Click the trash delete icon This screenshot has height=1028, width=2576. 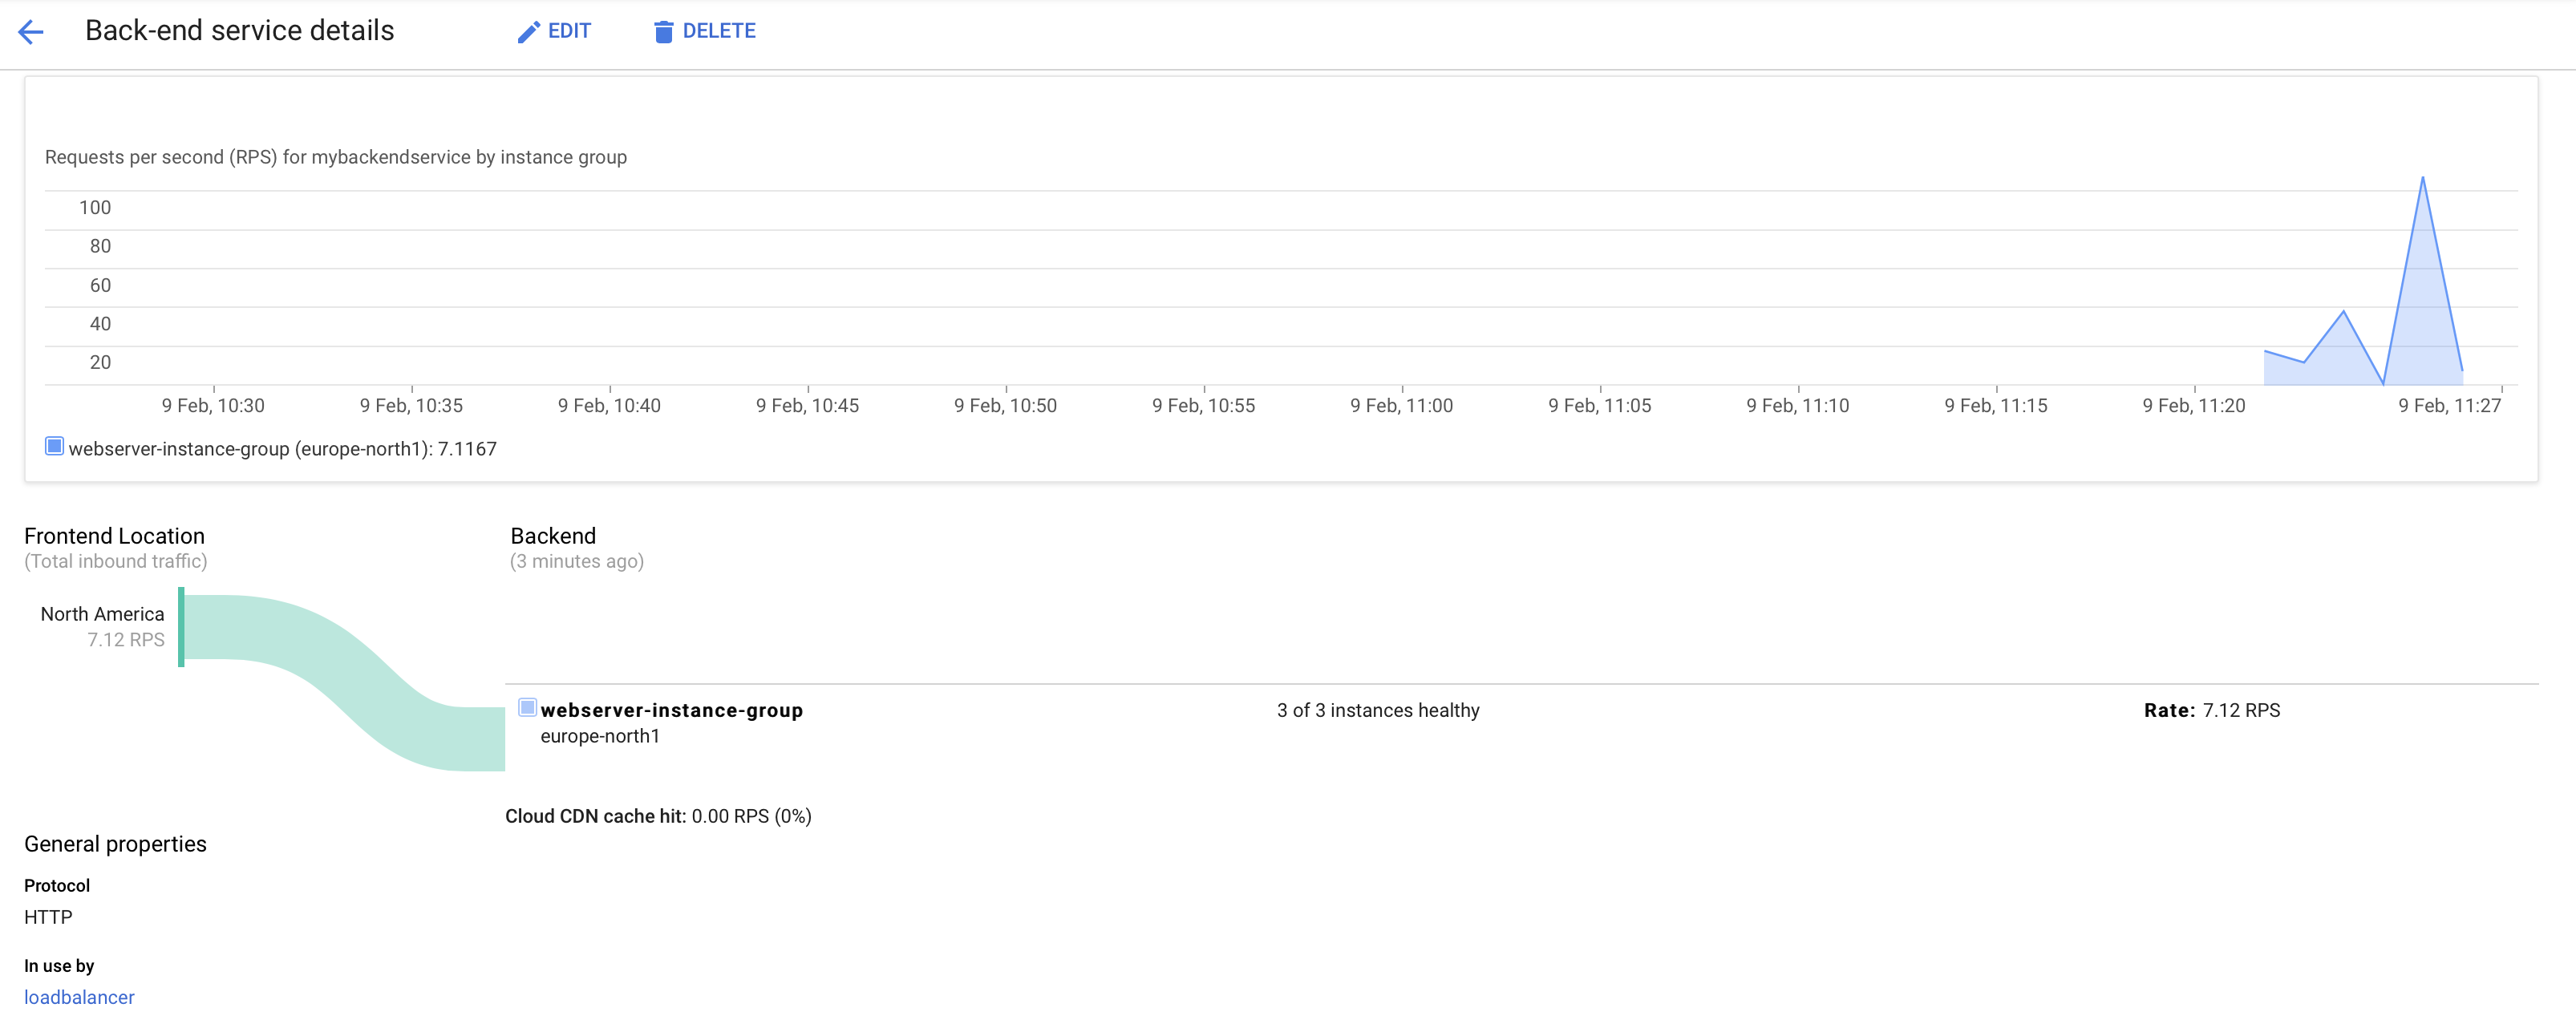pos(663,32)
